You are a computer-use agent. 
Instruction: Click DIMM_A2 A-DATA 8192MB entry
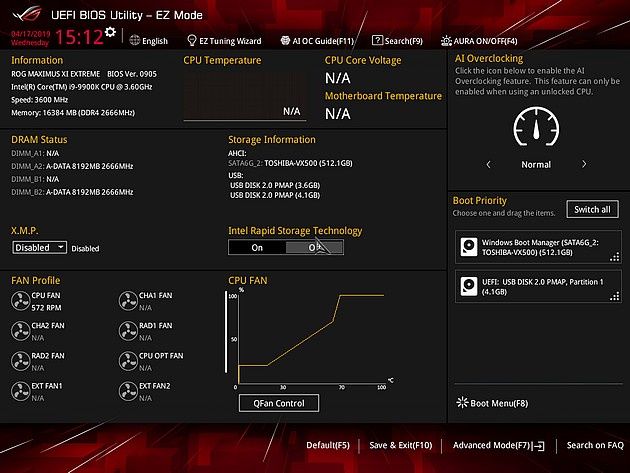[x=72, y=166]
